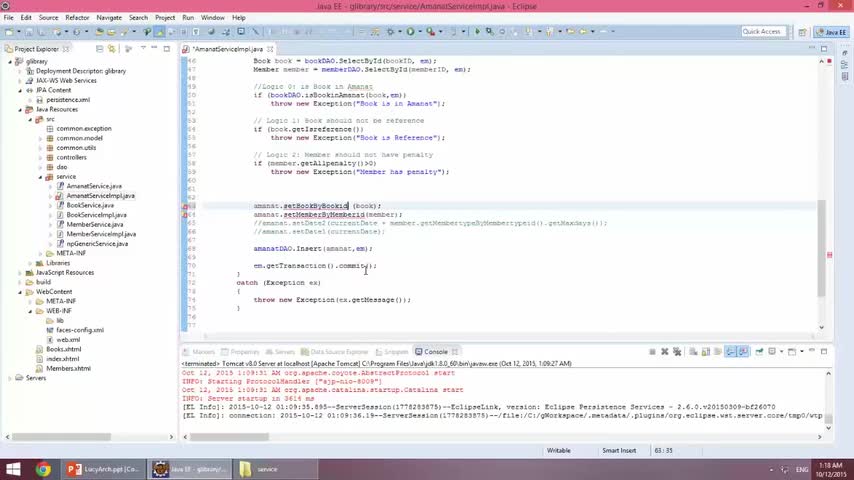Open the Java EE perspective button
This screenshot has width=854, height=480.
pos(831,32)
